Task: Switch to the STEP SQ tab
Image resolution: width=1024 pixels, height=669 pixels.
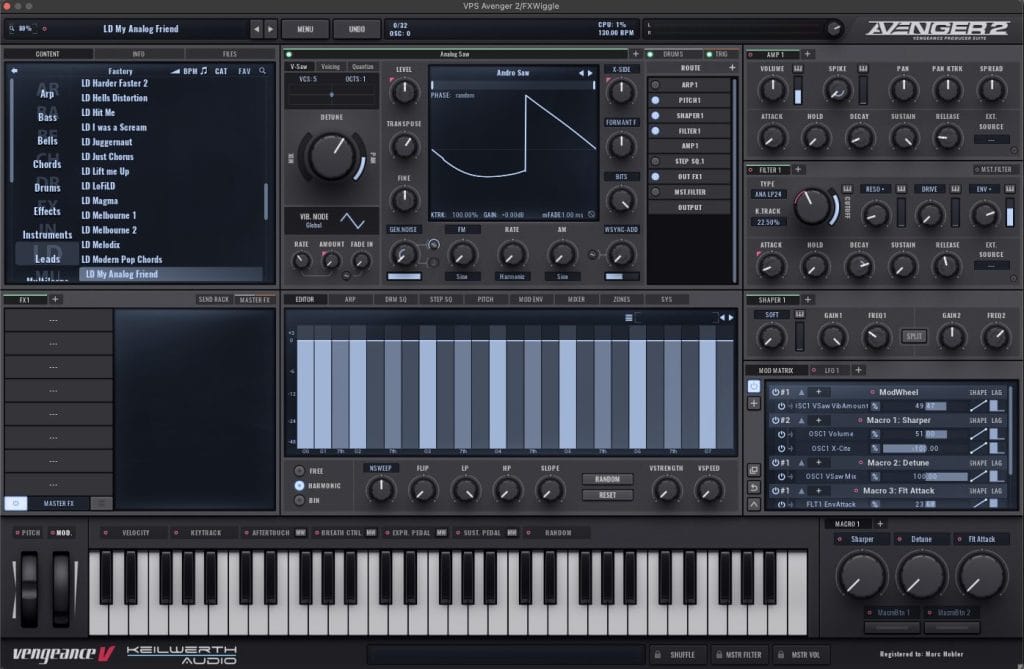Action: click(441, 299)
